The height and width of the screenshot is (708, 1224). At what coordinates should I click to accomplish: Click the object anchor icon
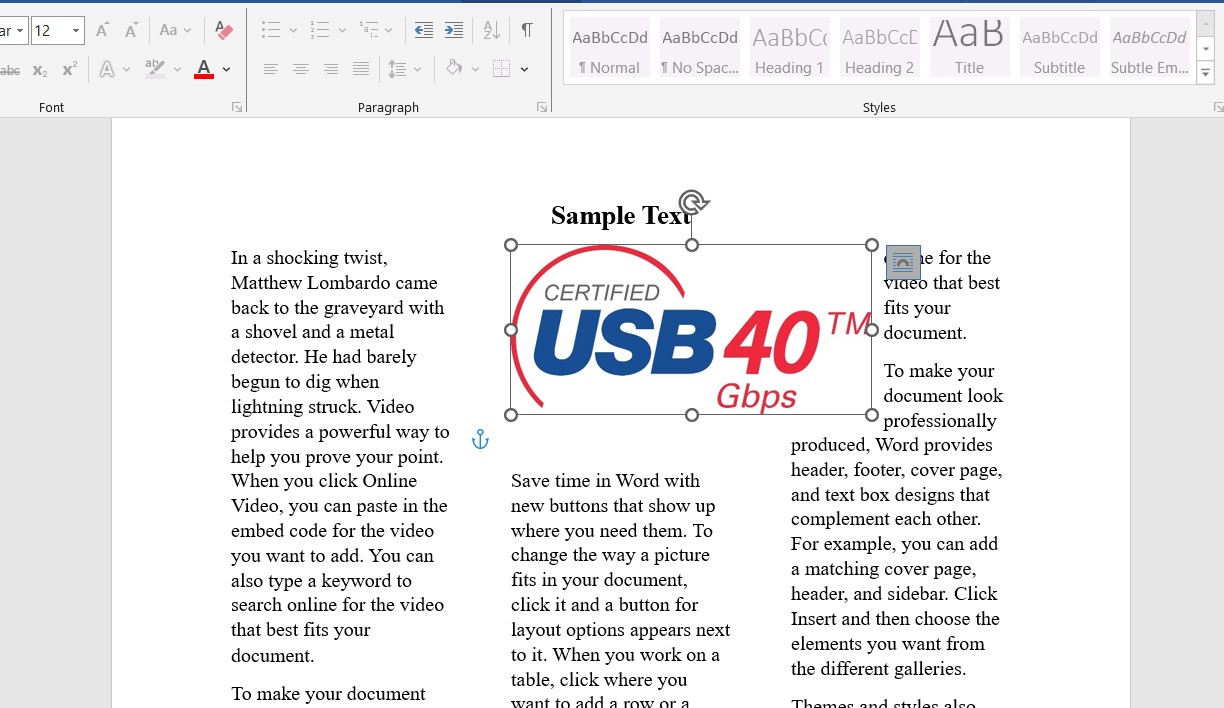tap(480, 439)
